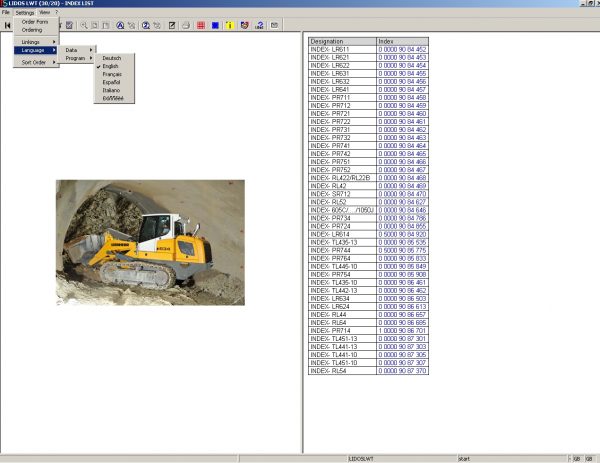Select Order Form from Settings menu
Viewport: 600px width, 463px height.
[35, 22]
